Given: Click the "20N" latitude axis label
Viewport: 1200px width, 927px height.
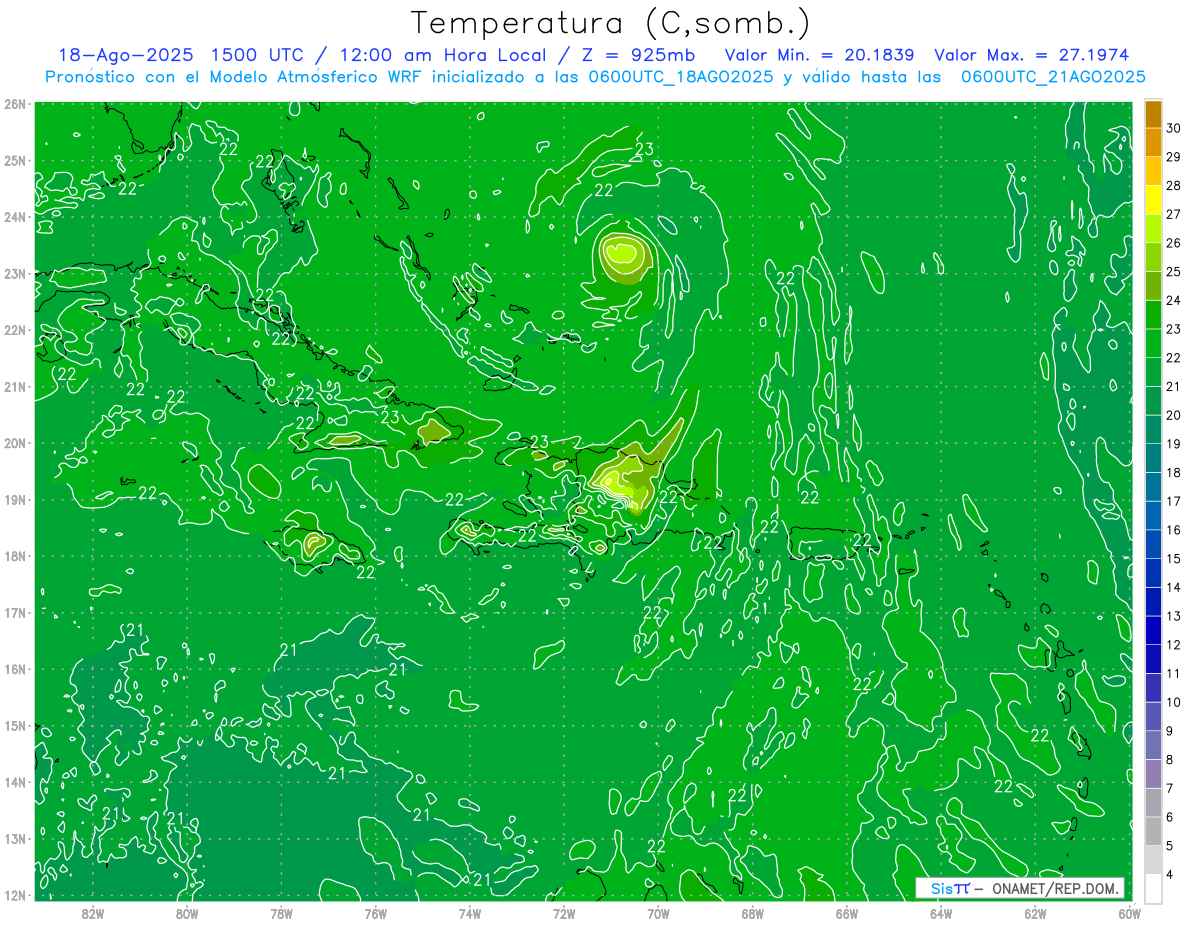Looking at the screenshot, I should point(15,443).
